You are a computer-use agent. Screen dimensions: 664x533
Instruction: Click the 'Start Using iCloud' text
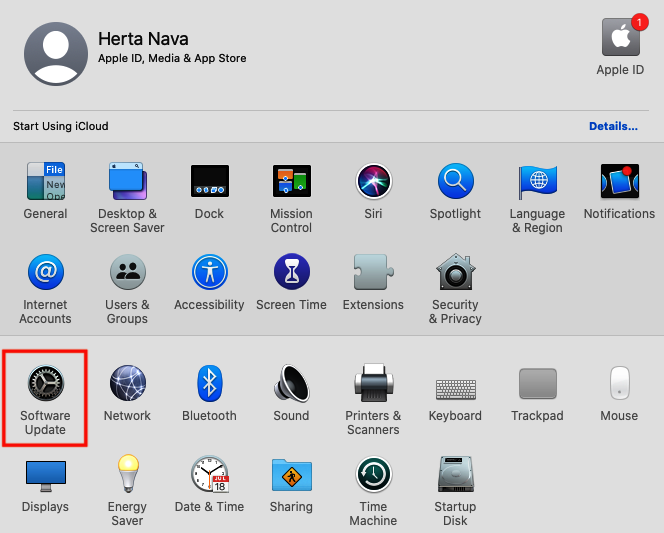coord(61,126)
